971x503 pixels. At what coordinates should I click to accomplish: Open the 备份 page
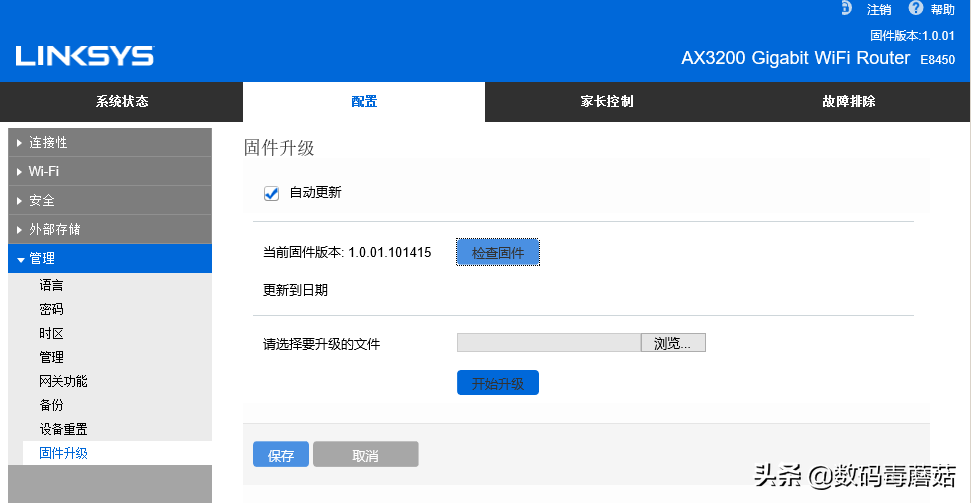[x=51, y=405]
